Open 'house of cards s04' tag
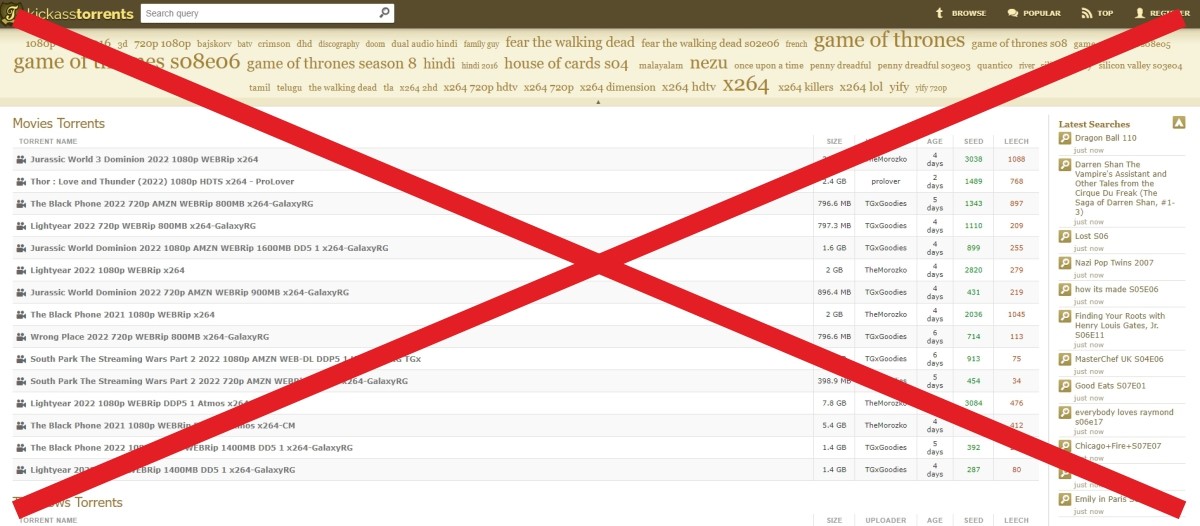Screen dimensions: 1200x526 (566, 64)
